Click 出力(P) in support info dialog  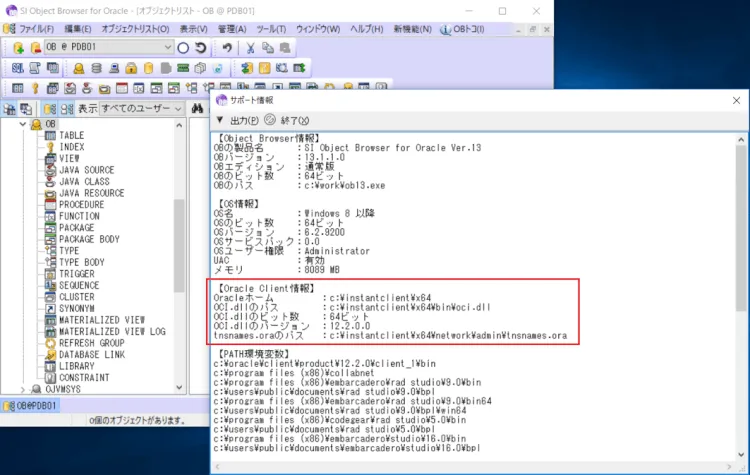(x=244, y=121)
